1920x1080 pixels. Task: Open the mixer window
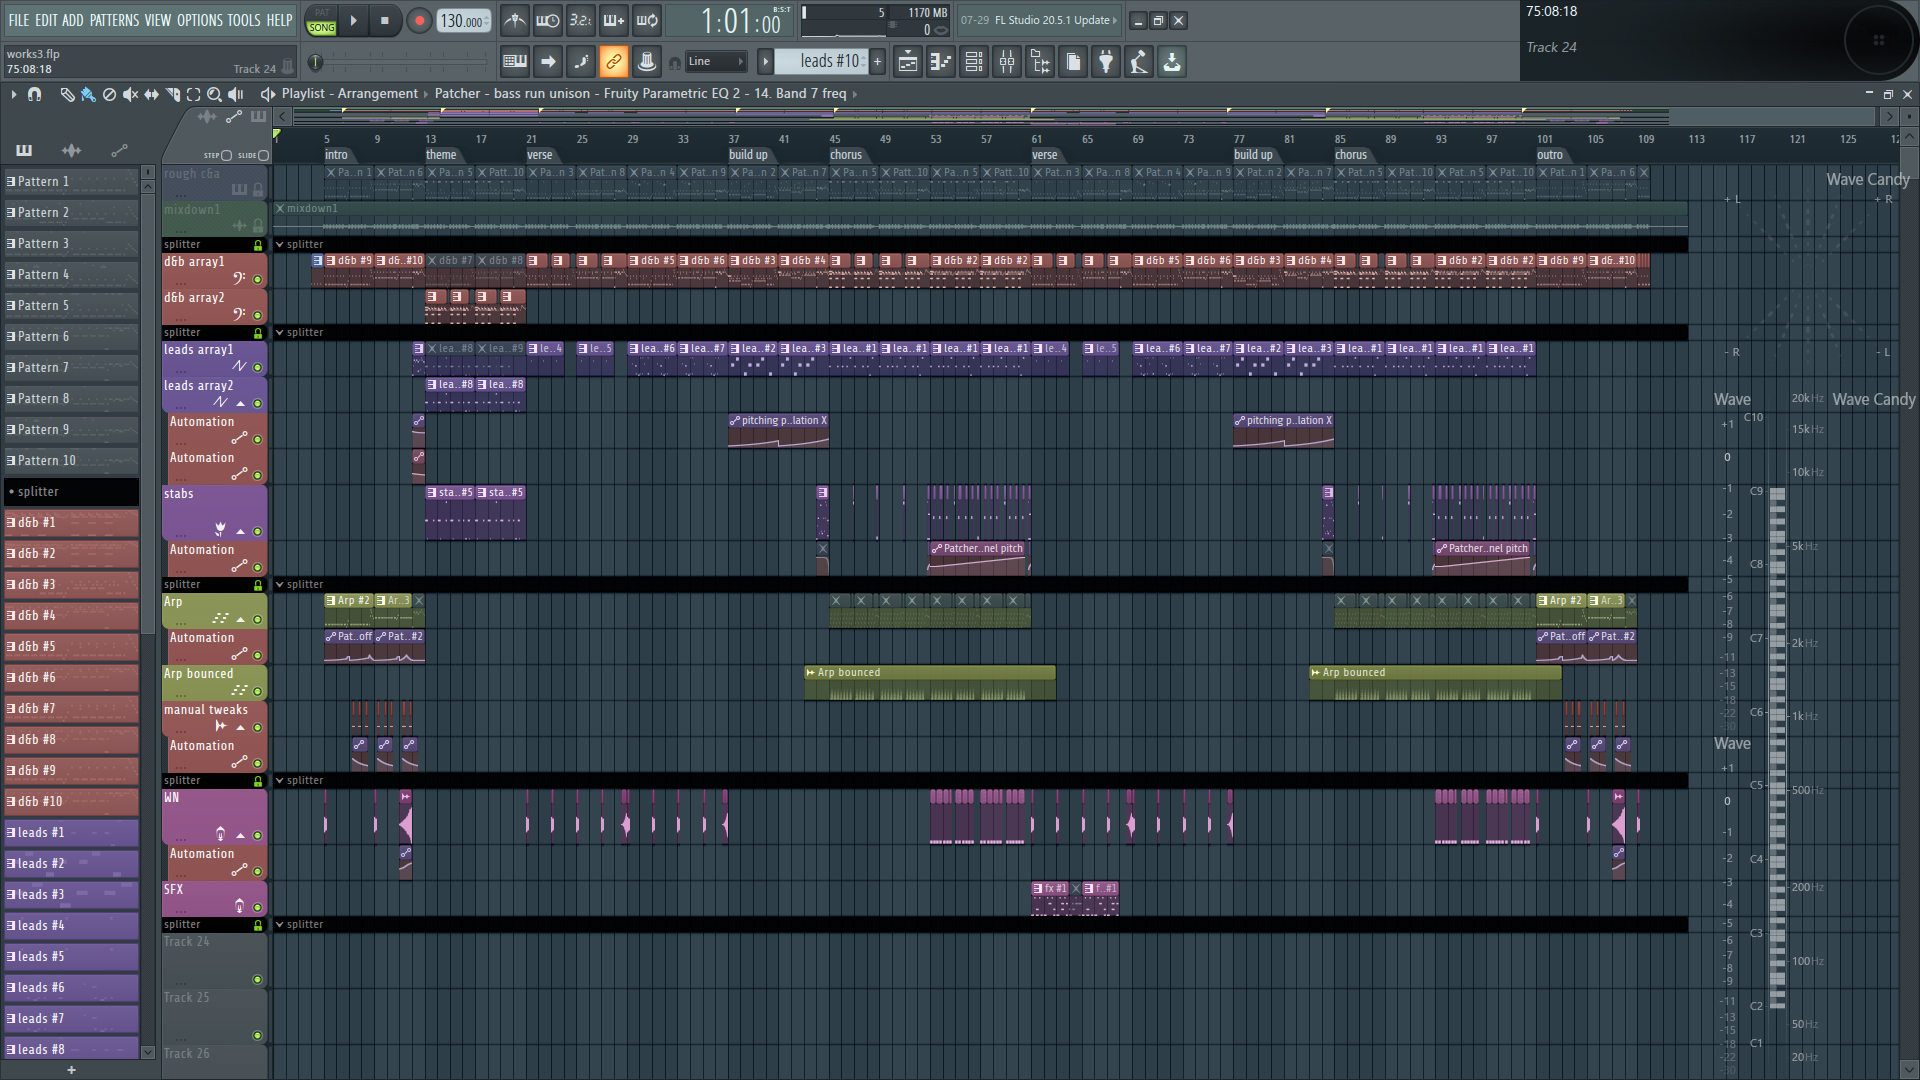[1007, 62]
